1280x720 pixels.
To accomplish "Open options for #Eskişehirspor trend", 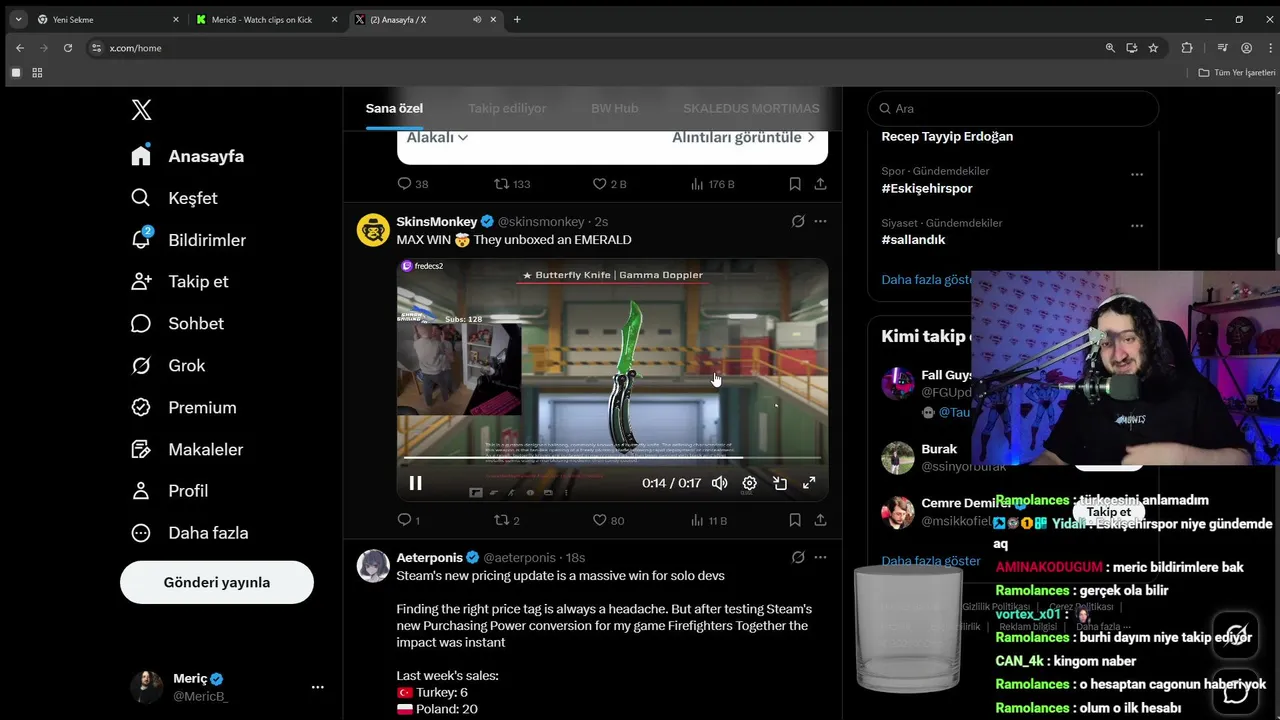I will (1136, 174).
